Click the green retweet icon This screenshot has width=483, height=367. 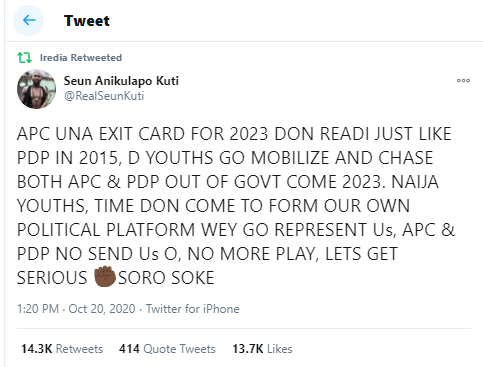24,58
